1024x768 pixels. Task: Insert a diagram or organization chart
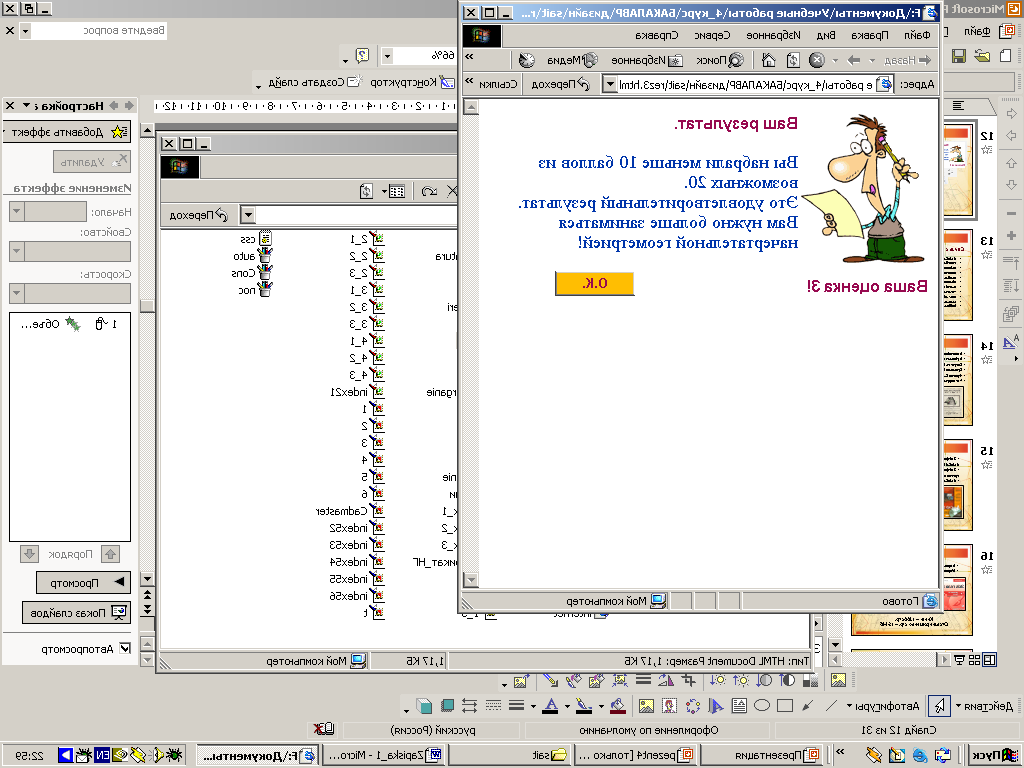coord(693,705)
